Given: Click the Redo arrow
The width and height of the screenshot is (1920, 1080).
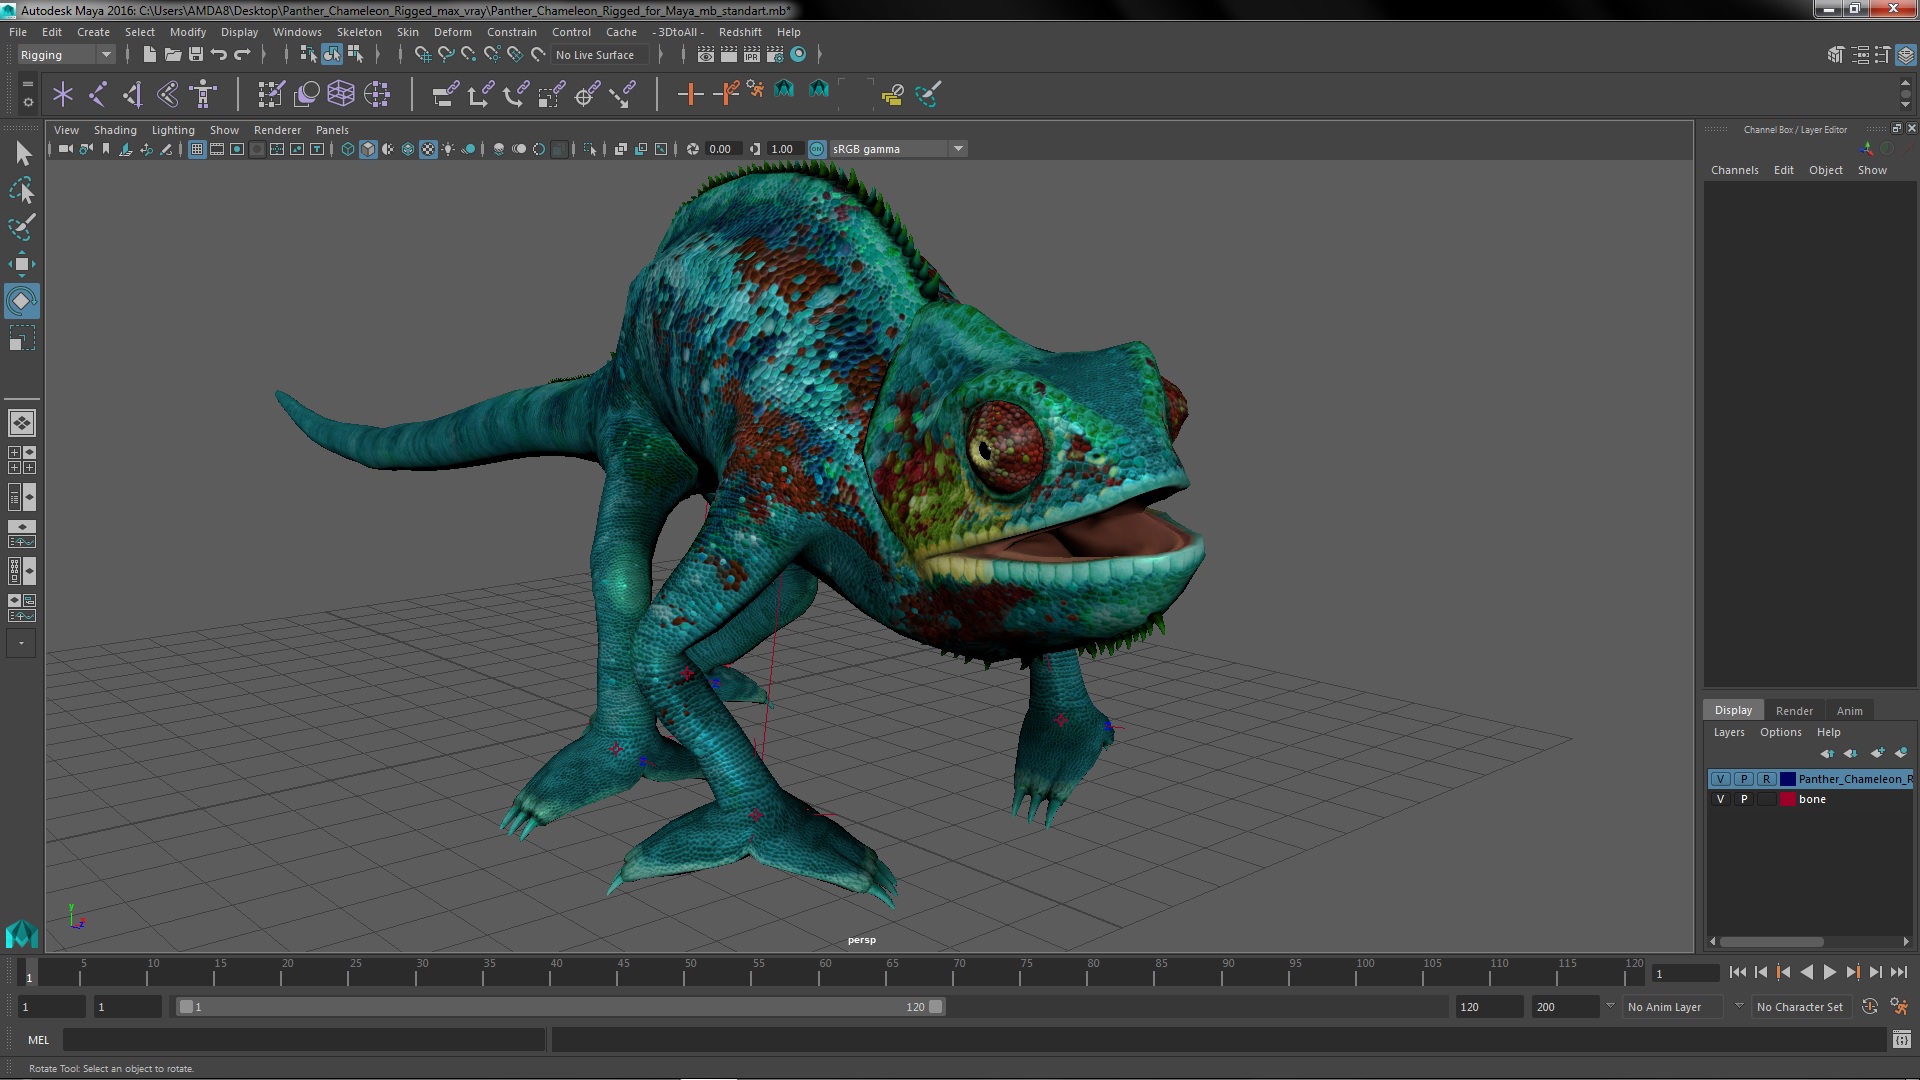Looking at the screenshot, I should (242, 54).
